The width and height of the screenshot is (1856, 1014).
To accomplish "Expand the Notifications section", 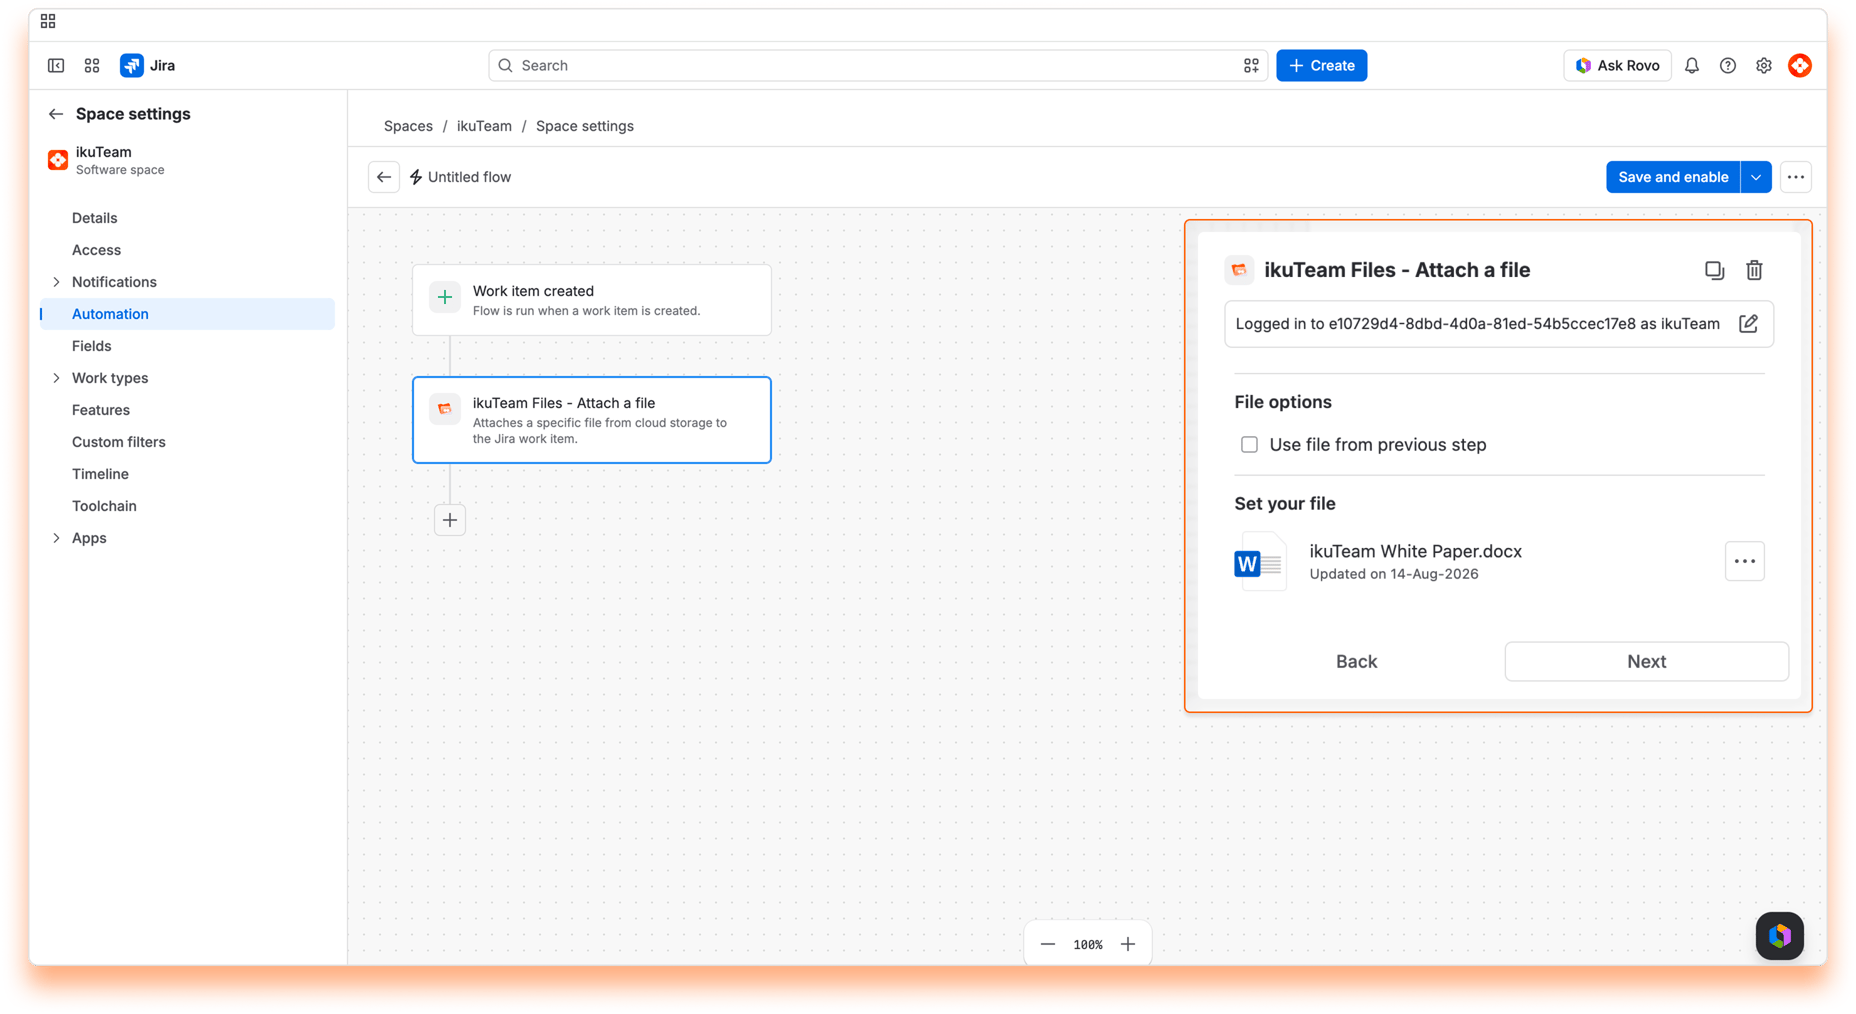I will tap(56, 282).
